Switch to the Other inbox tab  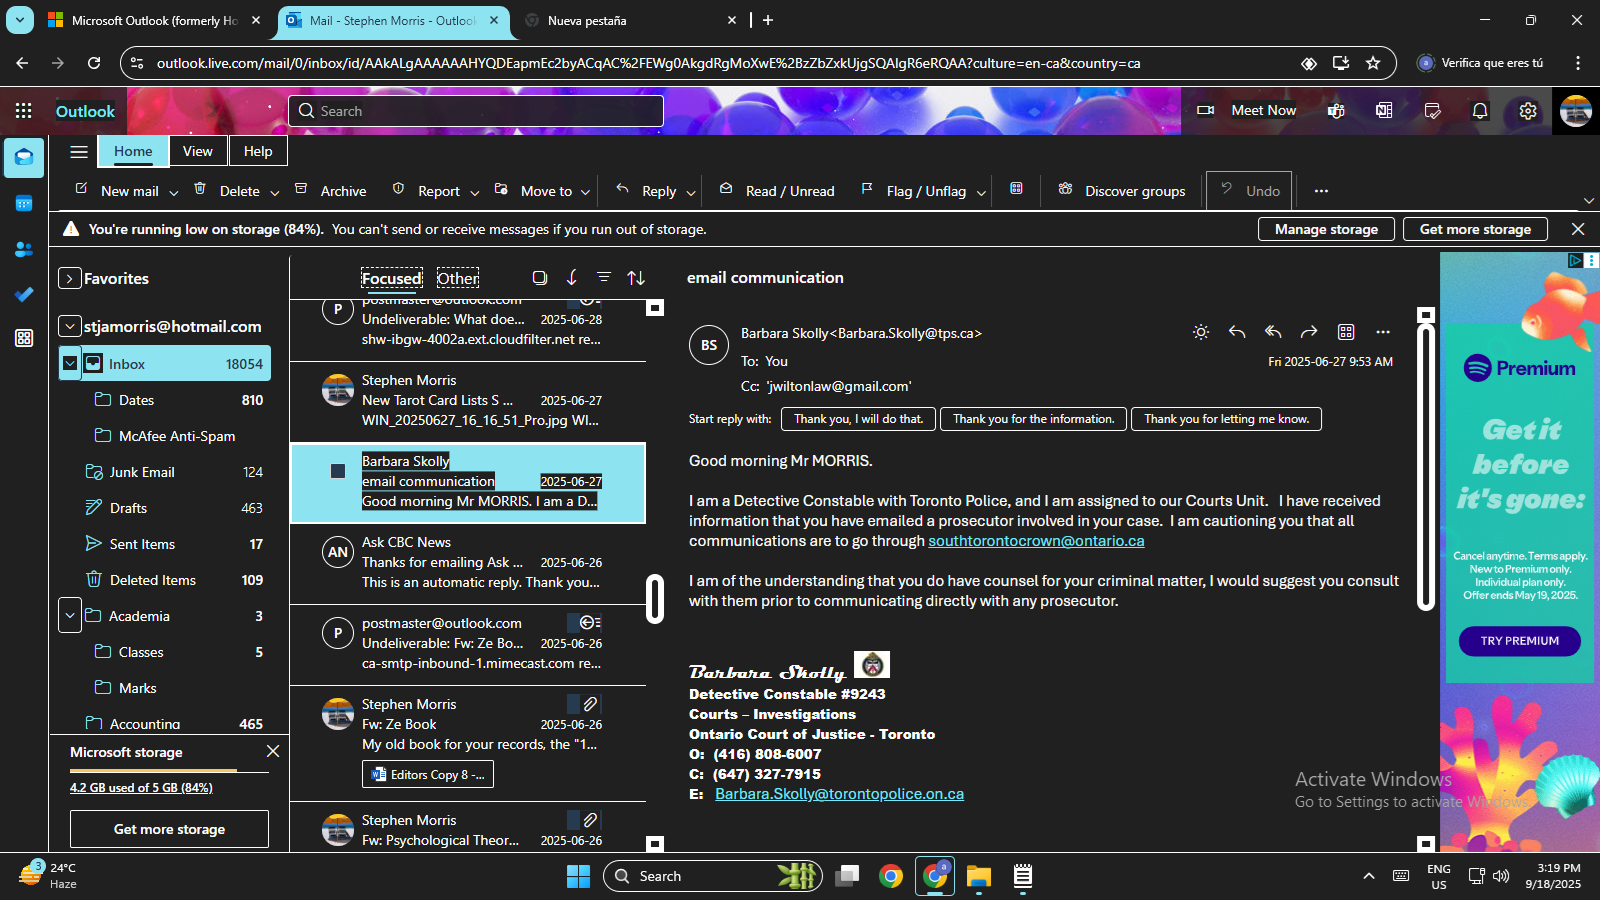click(x=457, y=279)
